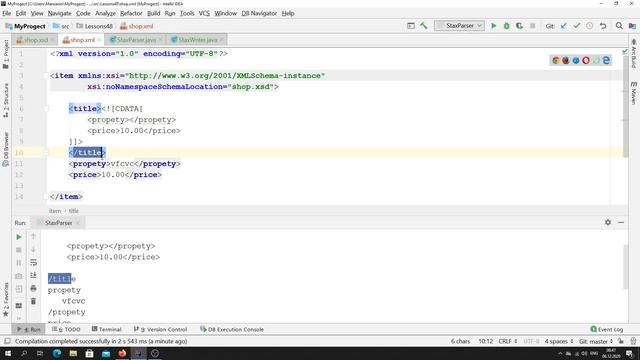Run with coverage from the toolbar
640x360 pixels.
pyautogui.click(x=519, y=26)
